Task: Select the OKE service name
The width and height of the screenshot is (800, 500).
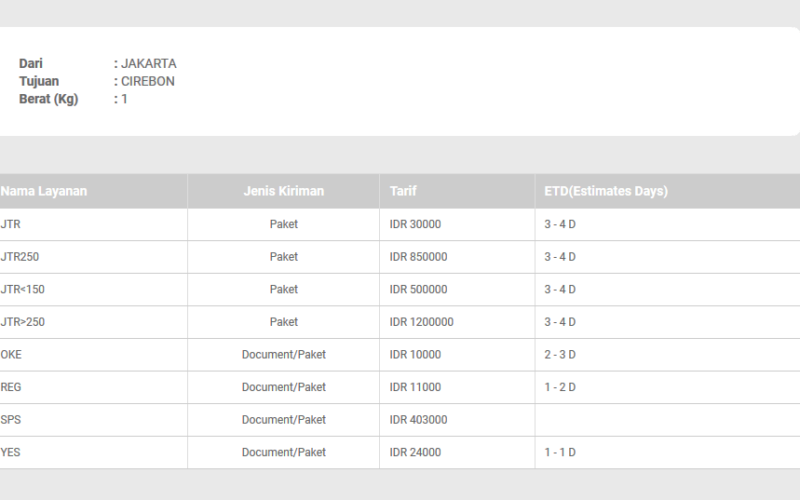Action: tap(11, 355)
